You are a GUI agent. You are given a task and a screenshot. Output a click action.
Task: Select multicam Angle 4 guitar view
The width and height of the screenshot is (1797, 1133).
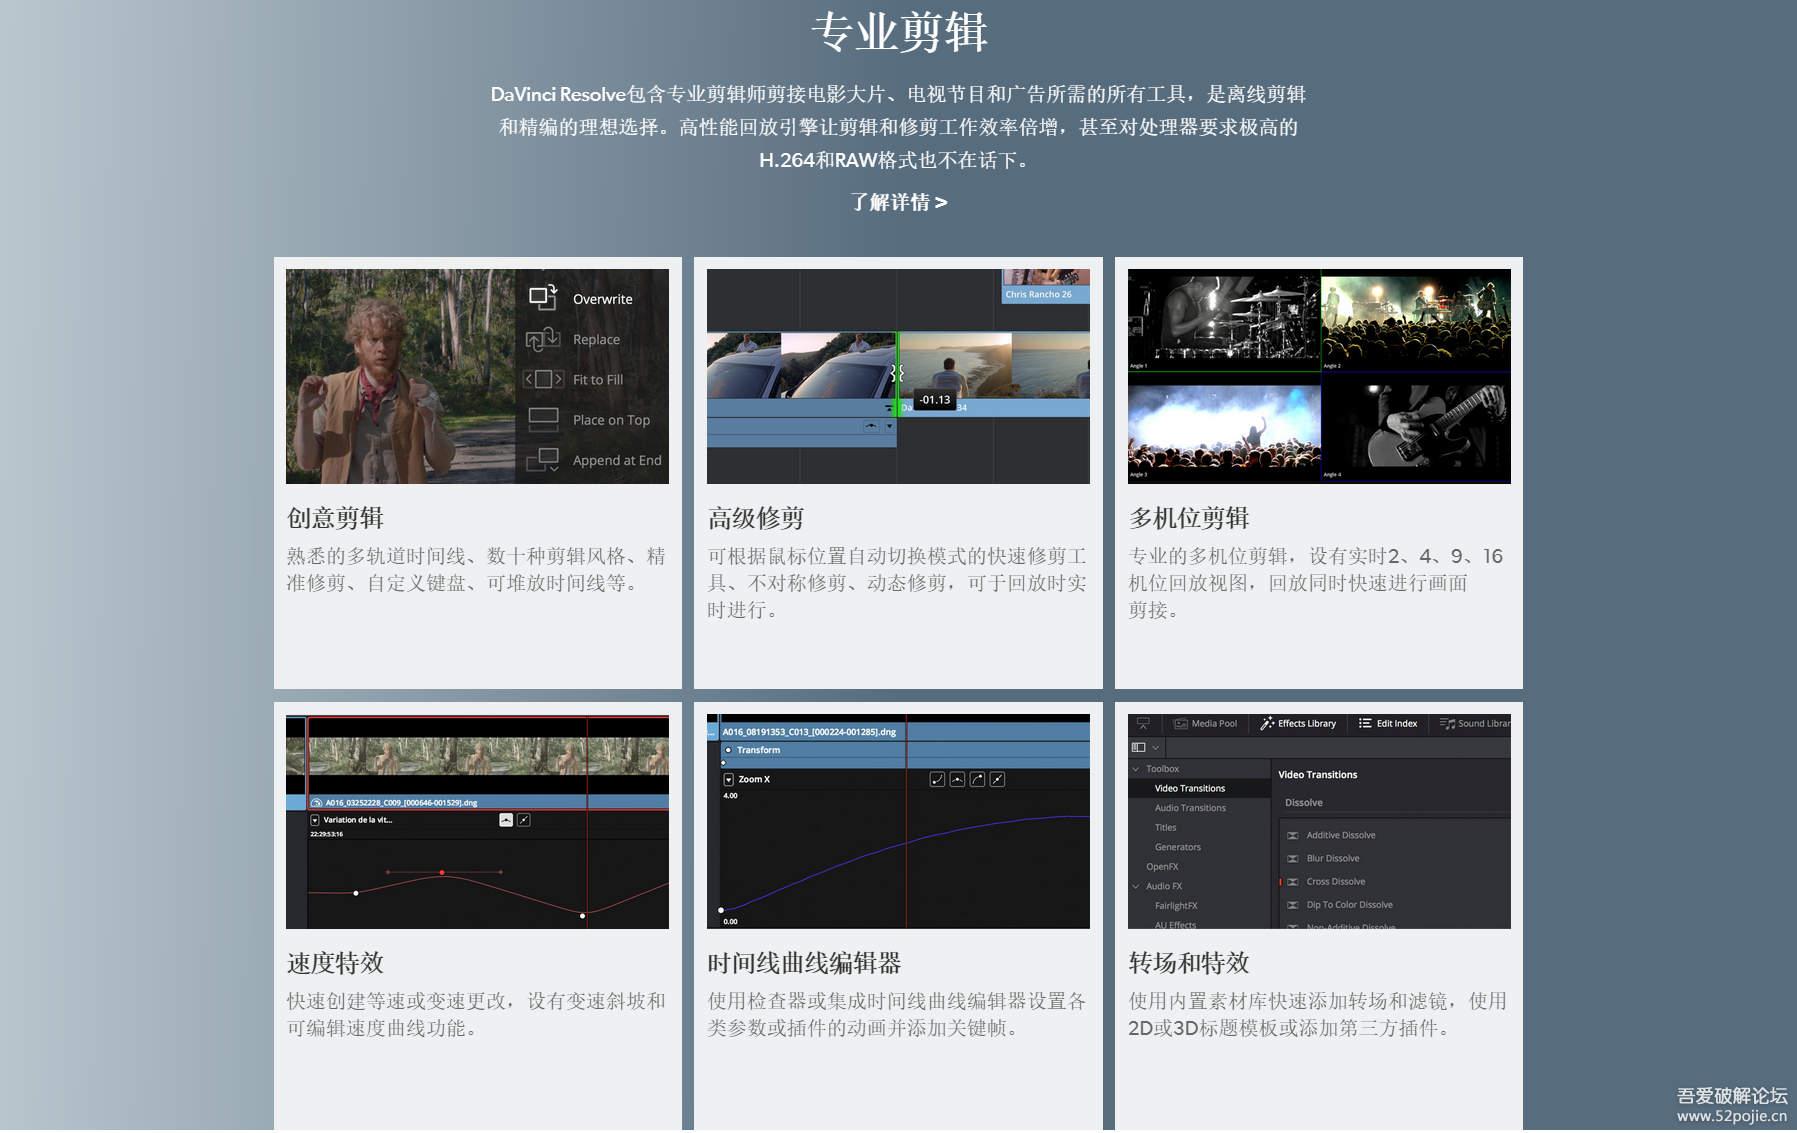[x=1416, y=430]
